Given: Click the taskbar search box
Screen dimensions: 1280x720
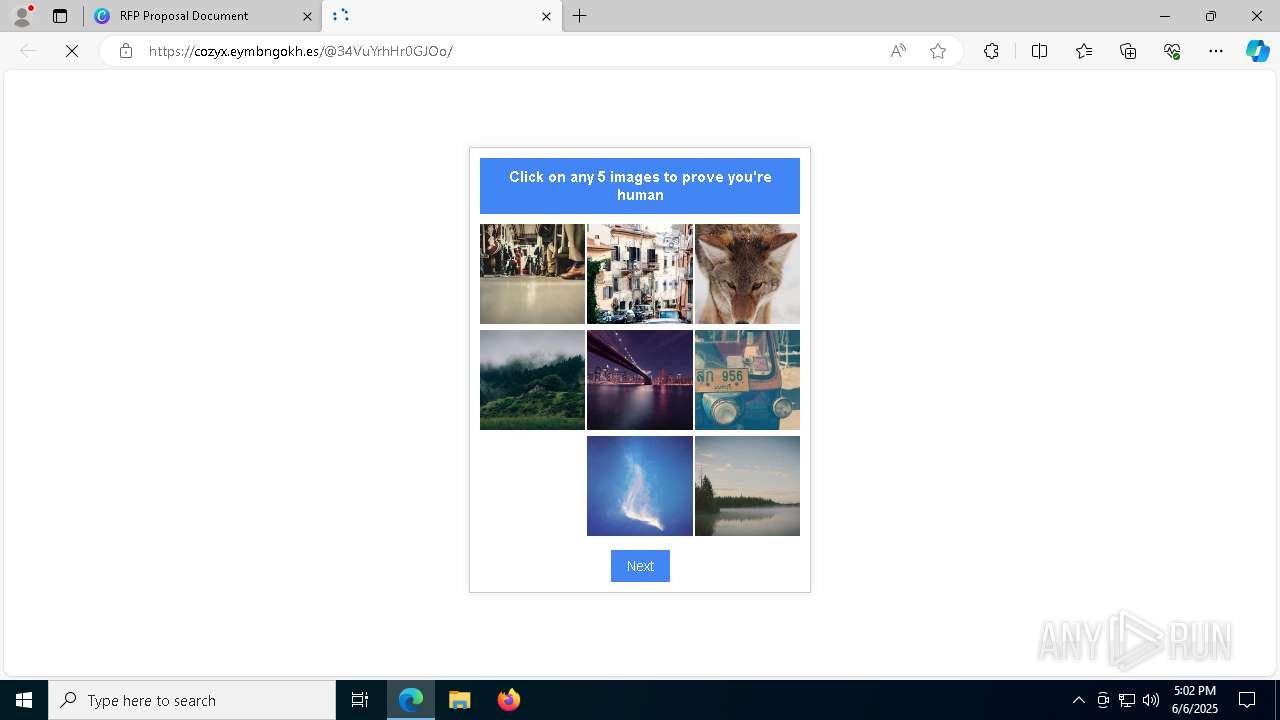Looking at the screenshot, I should tap(192, 700).
